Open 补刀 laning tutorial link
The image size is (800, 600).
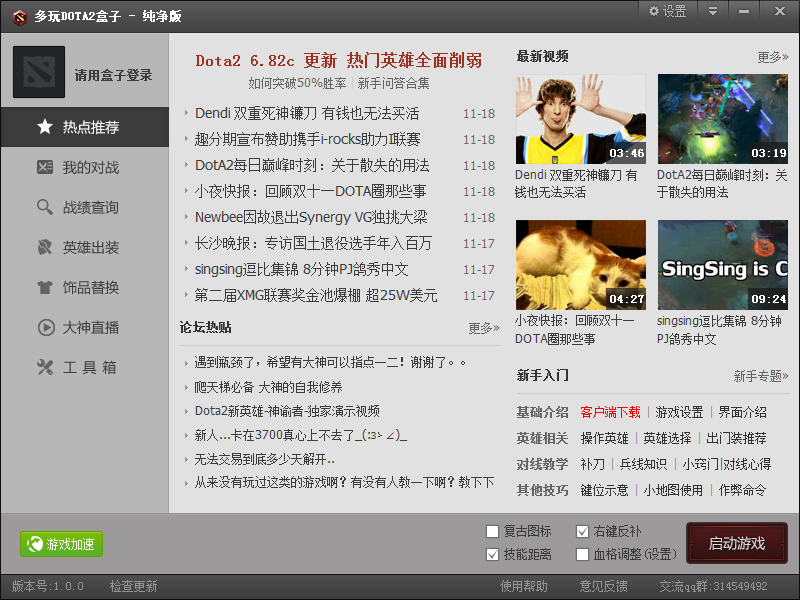pos(592,464)
